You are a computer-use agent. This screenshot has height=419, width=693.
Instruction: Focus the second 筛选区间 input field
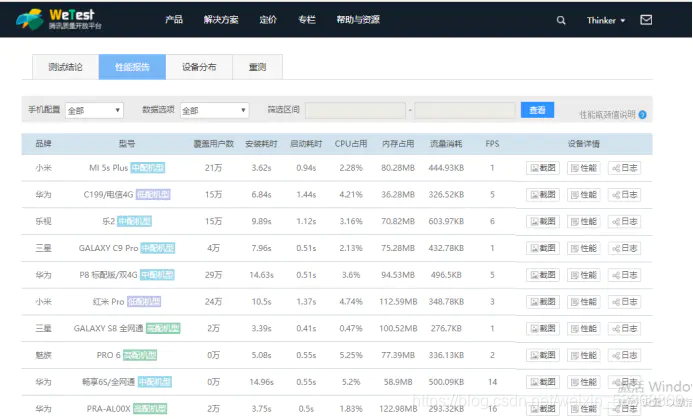tap(465, 110)
